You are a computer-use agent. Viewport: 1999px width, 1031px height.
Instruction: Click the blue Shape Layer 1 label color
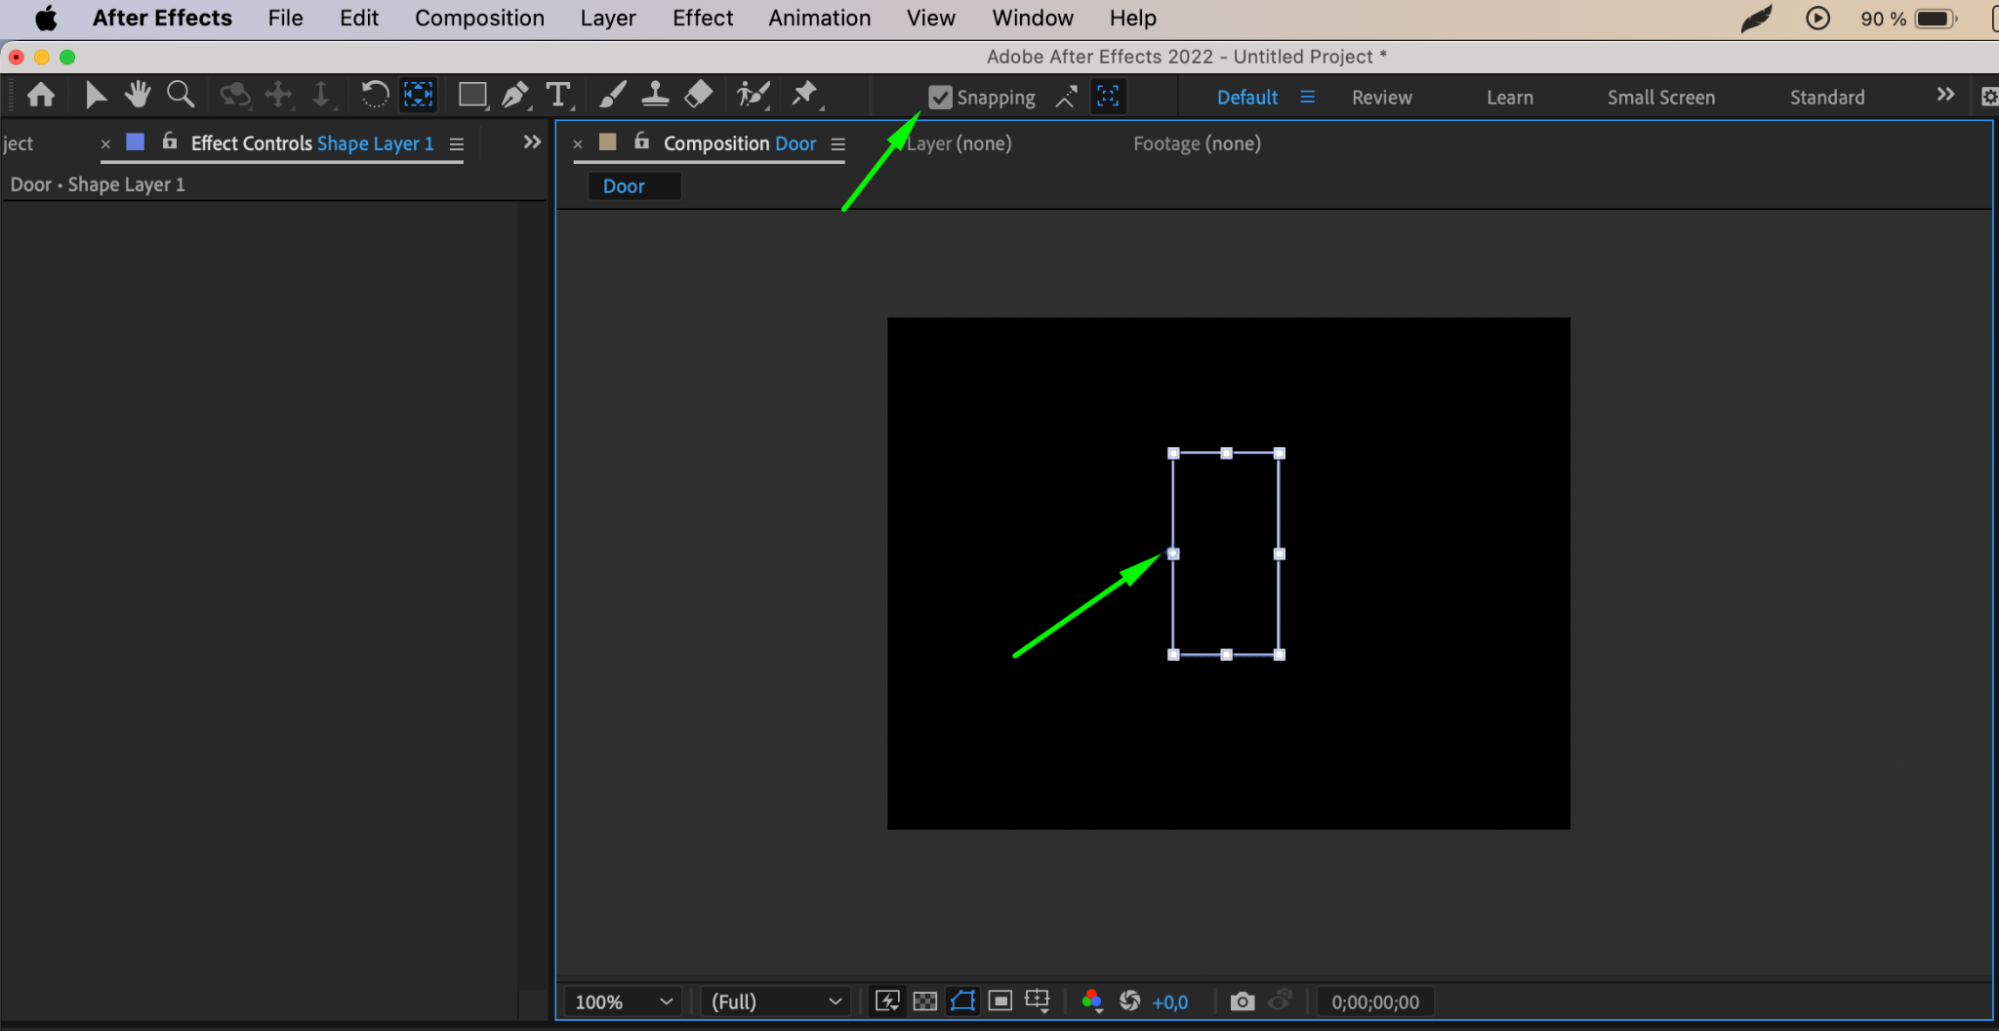135,142
